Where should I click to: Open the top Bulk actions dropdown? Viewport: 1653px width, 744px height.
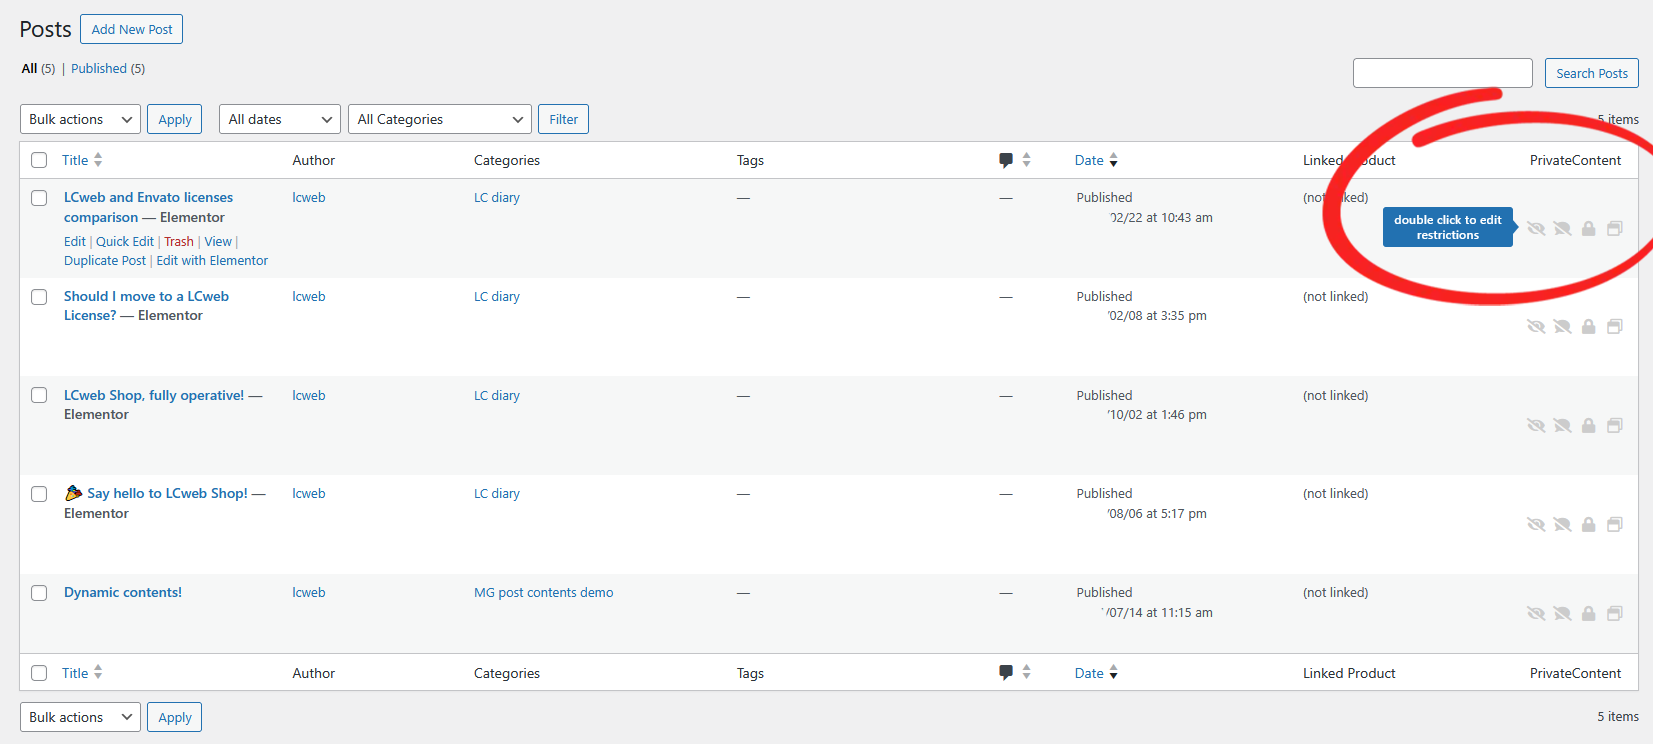click(80, 119)
